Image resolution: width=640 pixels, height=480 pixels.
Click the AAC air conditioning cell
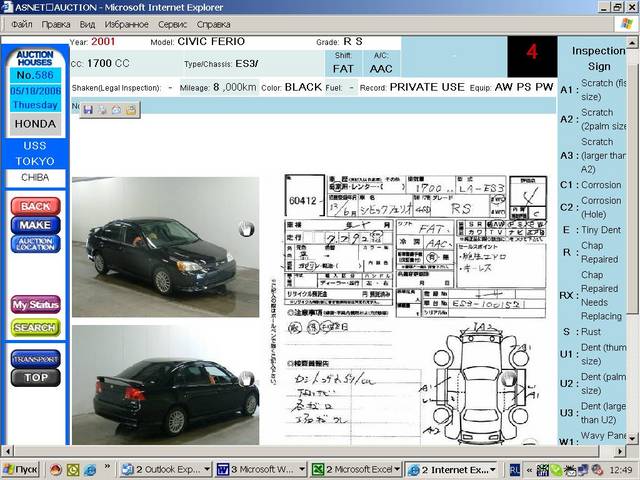381,64
